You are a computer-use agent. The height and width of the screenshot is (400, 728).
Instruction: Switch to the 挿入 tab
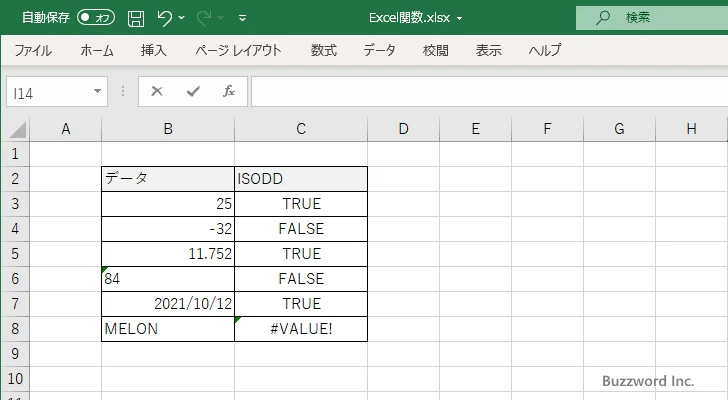coord(154,50)
